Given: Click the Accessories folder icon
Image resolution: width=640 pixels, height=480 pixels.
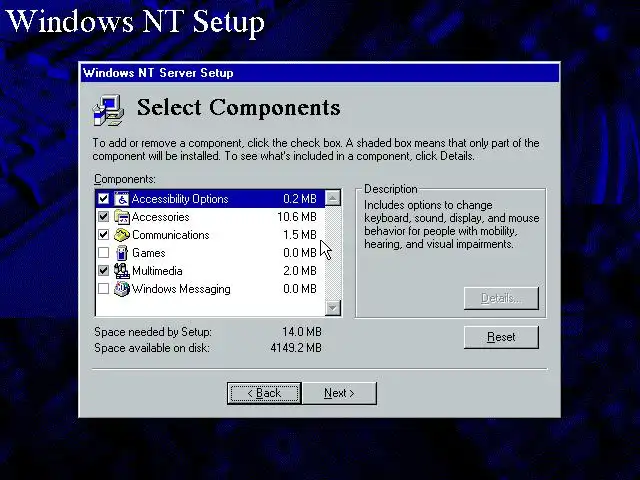Looking at the screenshot, I should click(x=121, y=217).
